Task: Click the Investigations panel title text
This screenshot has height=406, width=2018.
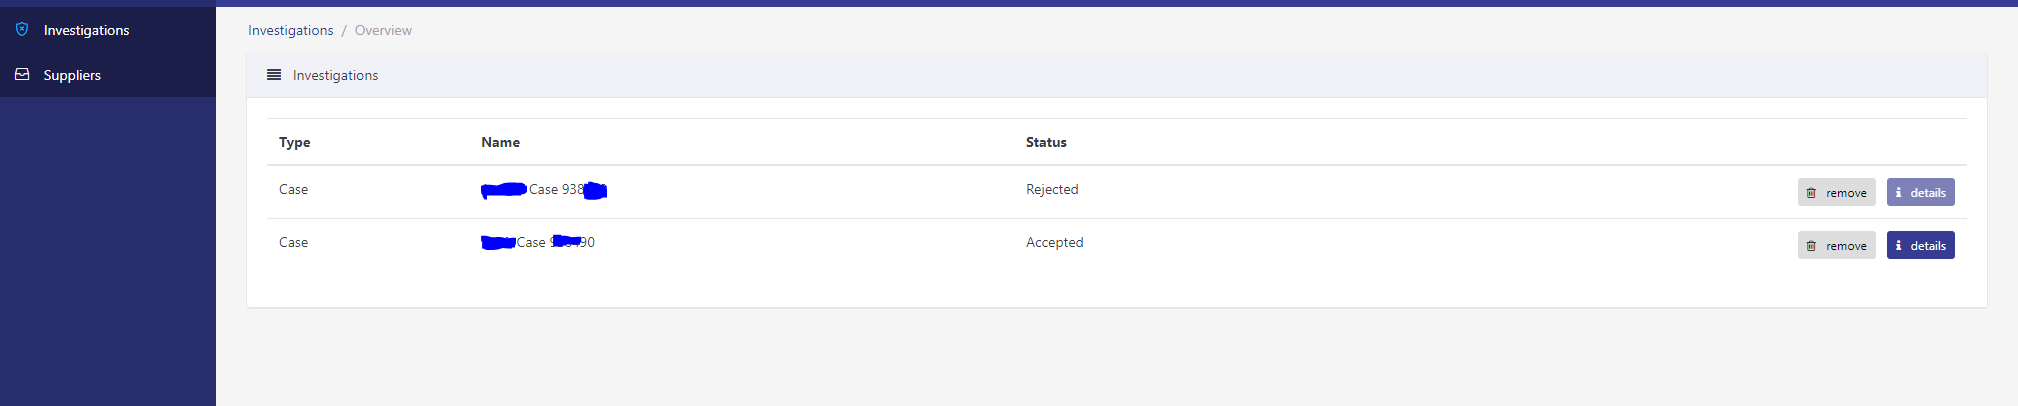Action: 335,75
